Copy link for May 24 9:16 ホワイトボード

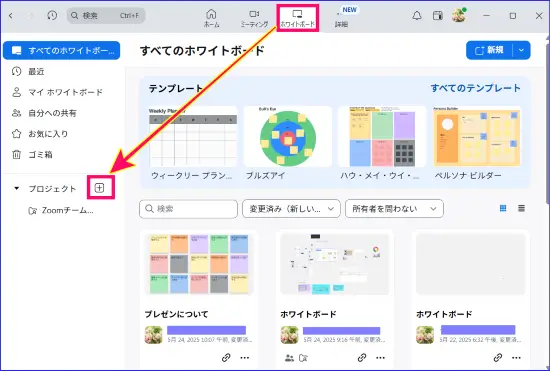362,358
